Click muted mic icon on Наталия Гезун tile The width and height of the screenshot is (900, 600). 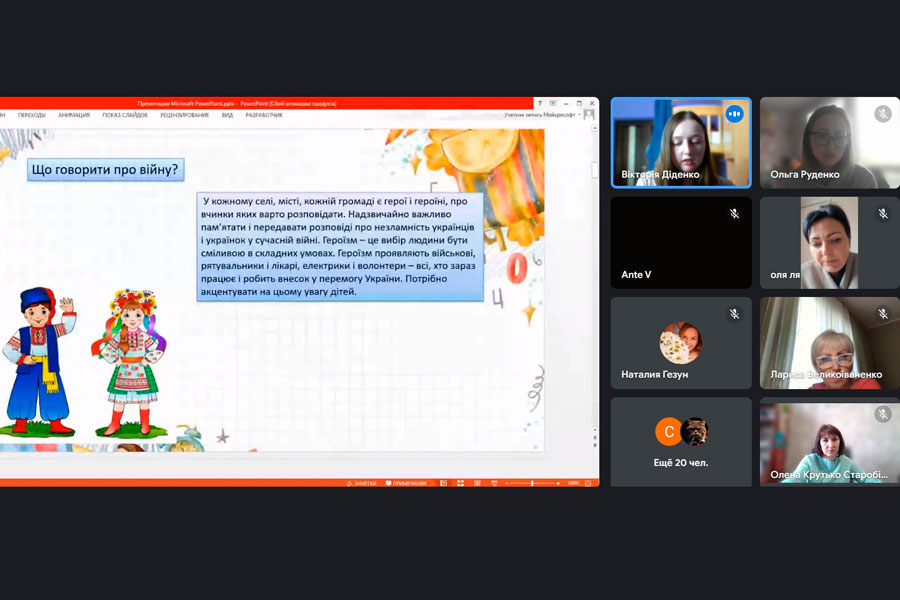click(x=734, y=314)
